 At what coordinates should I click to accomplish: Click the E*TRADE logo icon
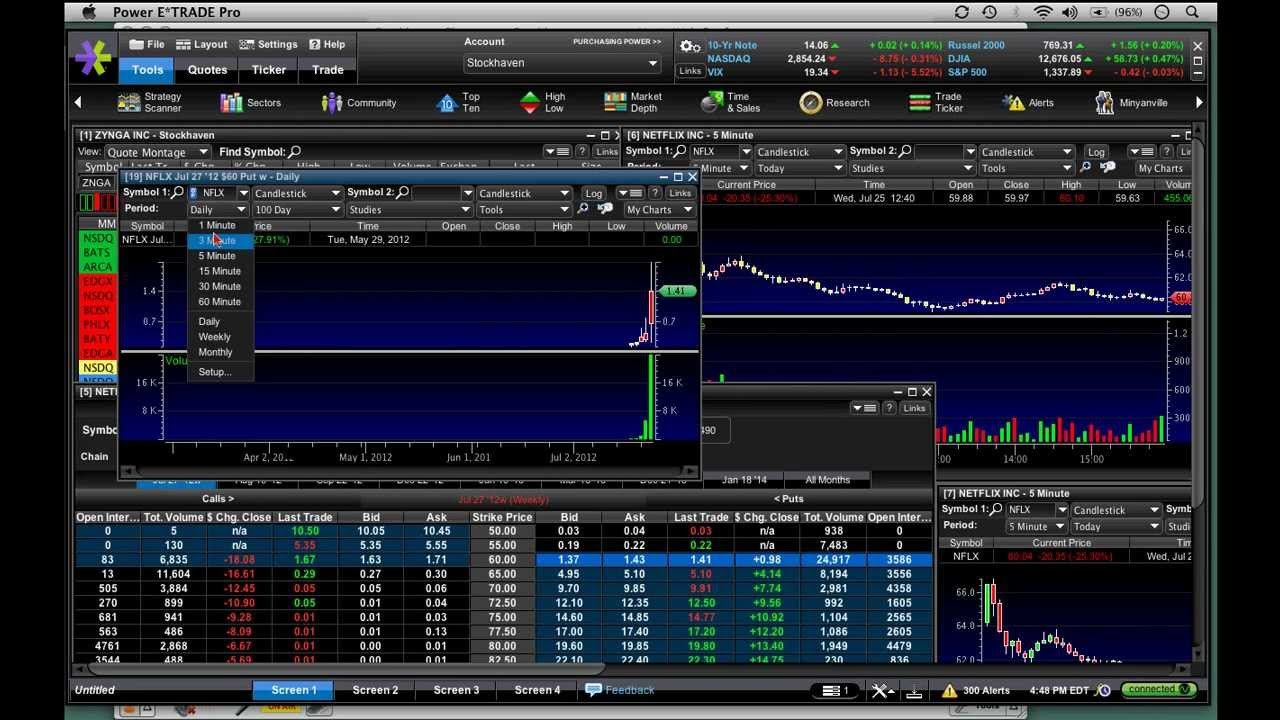pyautogui.click(x=93, y=57)
